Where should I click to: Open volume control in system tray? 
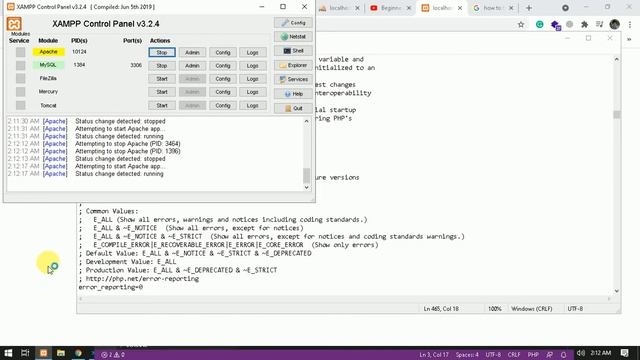click(581, 353)
